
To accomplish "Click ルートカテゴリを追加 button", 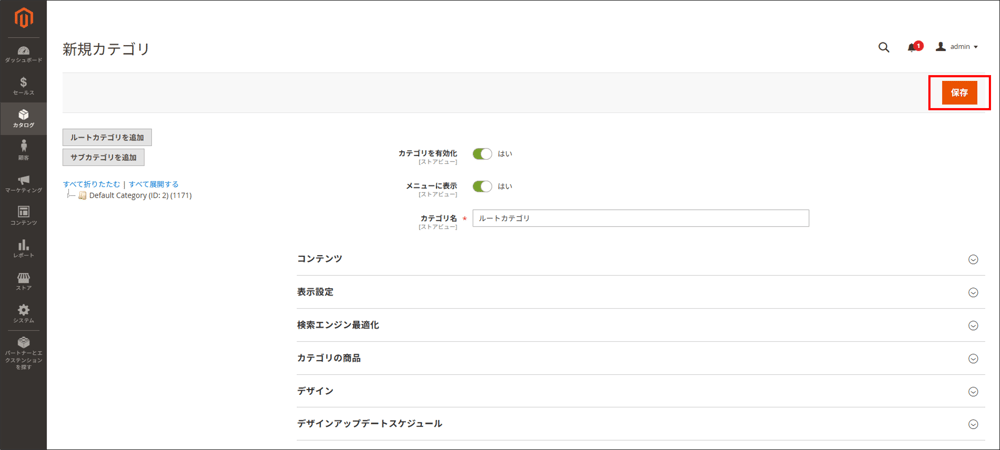I will coord(107,138).
